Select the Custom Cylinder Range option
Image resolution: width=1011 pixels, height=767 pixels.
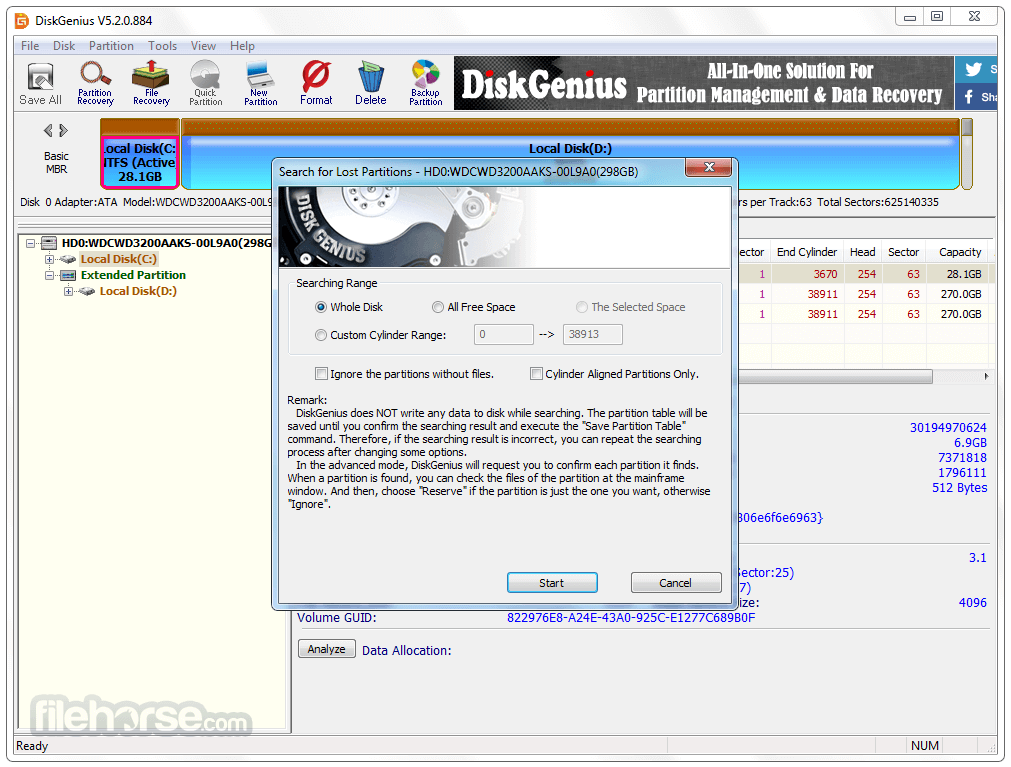(320, 335)
